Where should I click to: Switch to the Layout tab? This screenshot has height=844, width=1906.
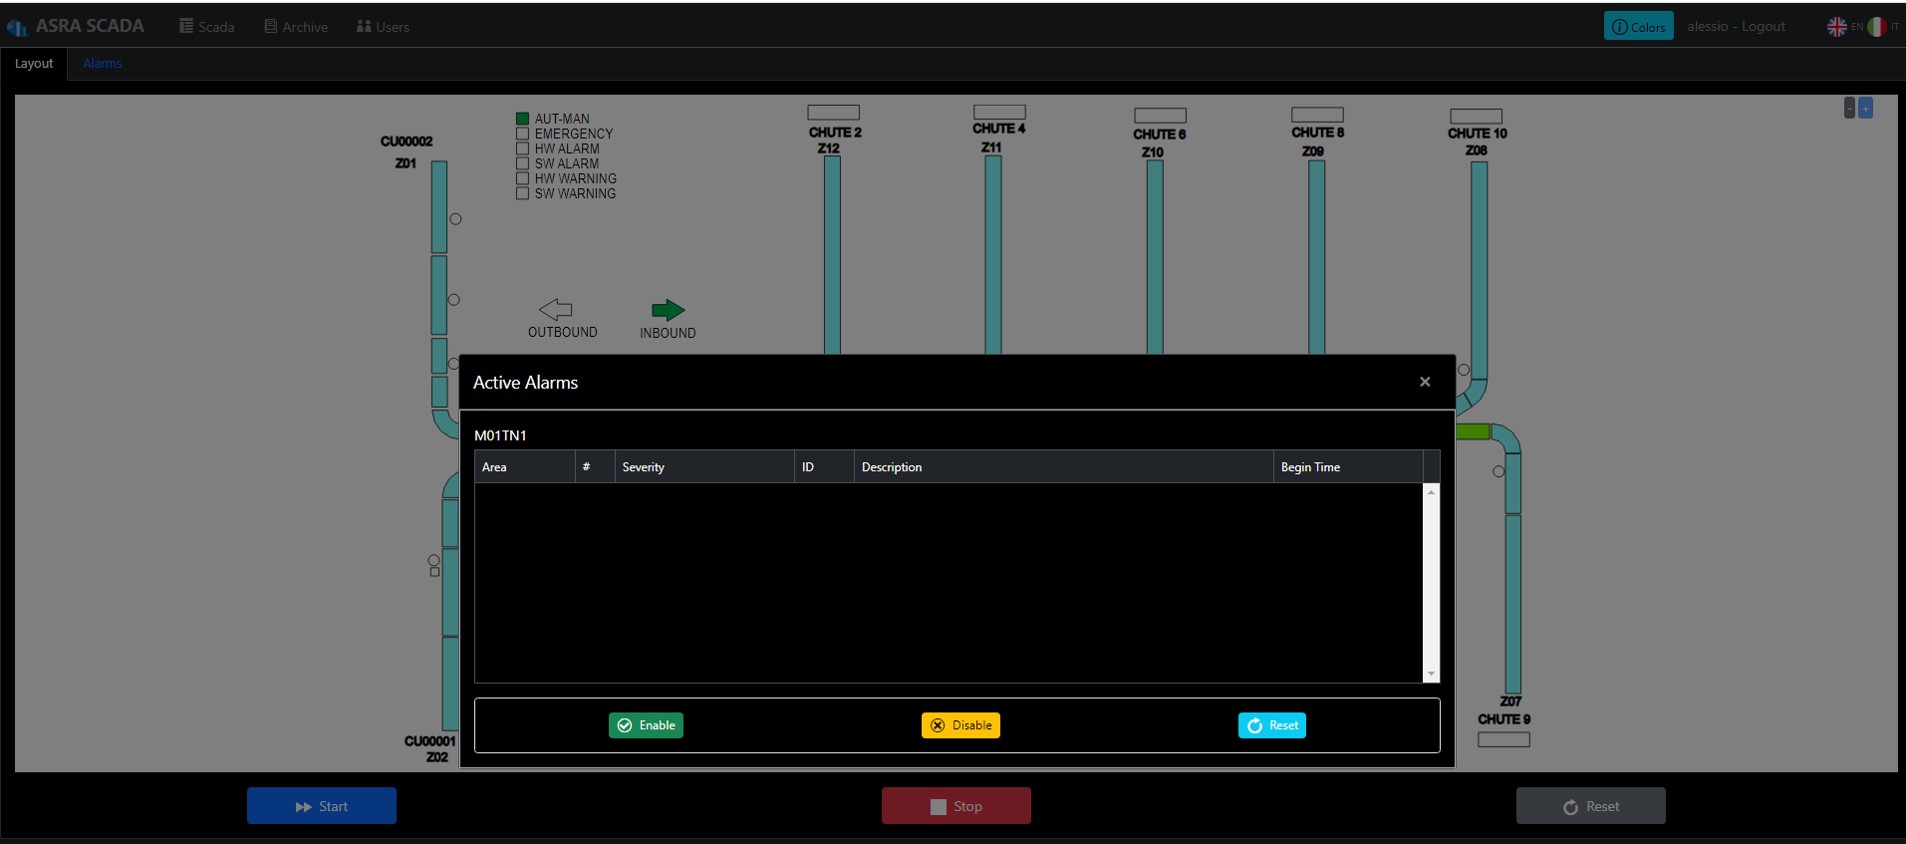pyautogui.click(x=34, y=63)
